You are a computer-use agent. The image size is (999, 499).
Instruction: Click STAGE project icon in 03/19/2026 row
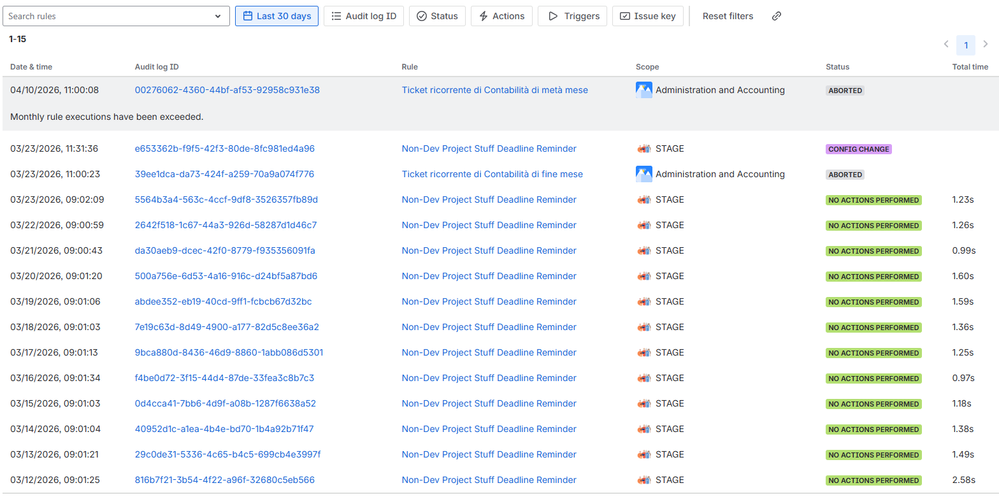(643, 302)
